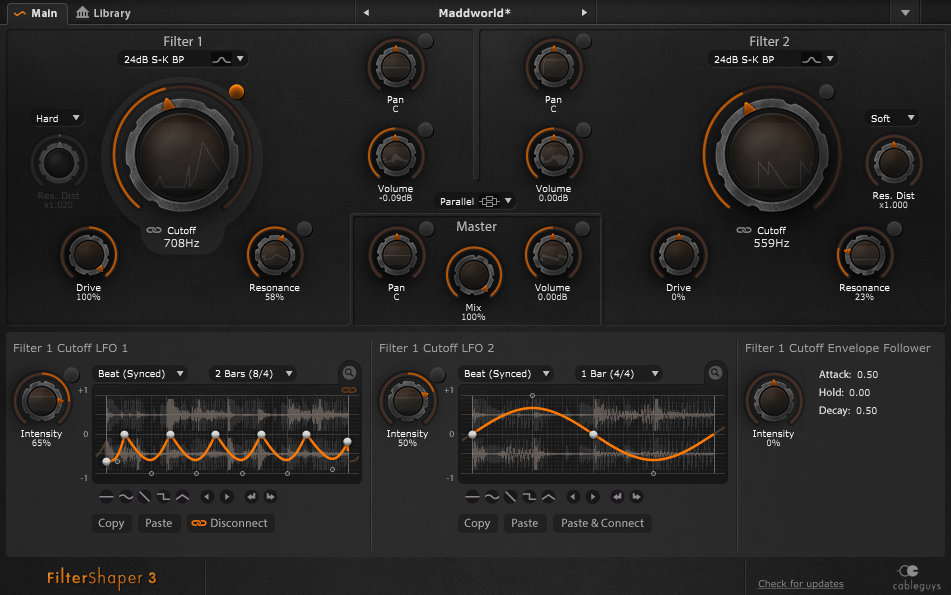This screenshot has height=595, width=951.
Task: Toggle LFO 2 Intensity modulation button
Action: [437, 374]
